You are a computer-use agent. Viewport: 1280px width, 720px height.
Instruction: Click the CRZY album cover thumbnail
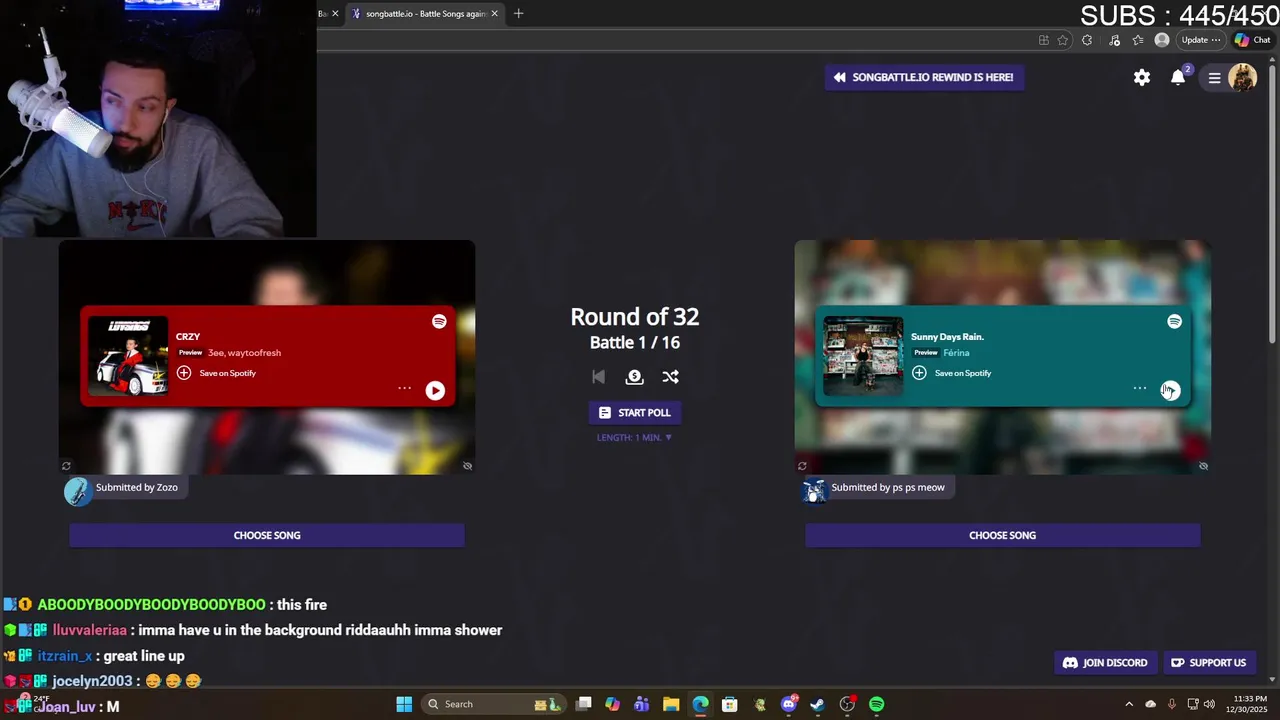[x=128, y=356]
